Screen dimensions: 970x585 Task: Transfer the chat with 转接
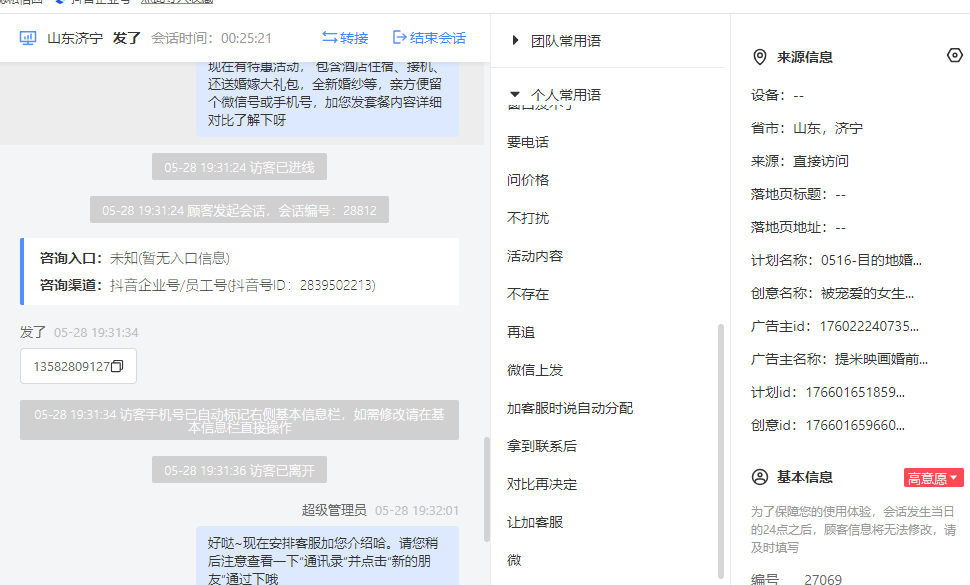[x=345, y=38]
